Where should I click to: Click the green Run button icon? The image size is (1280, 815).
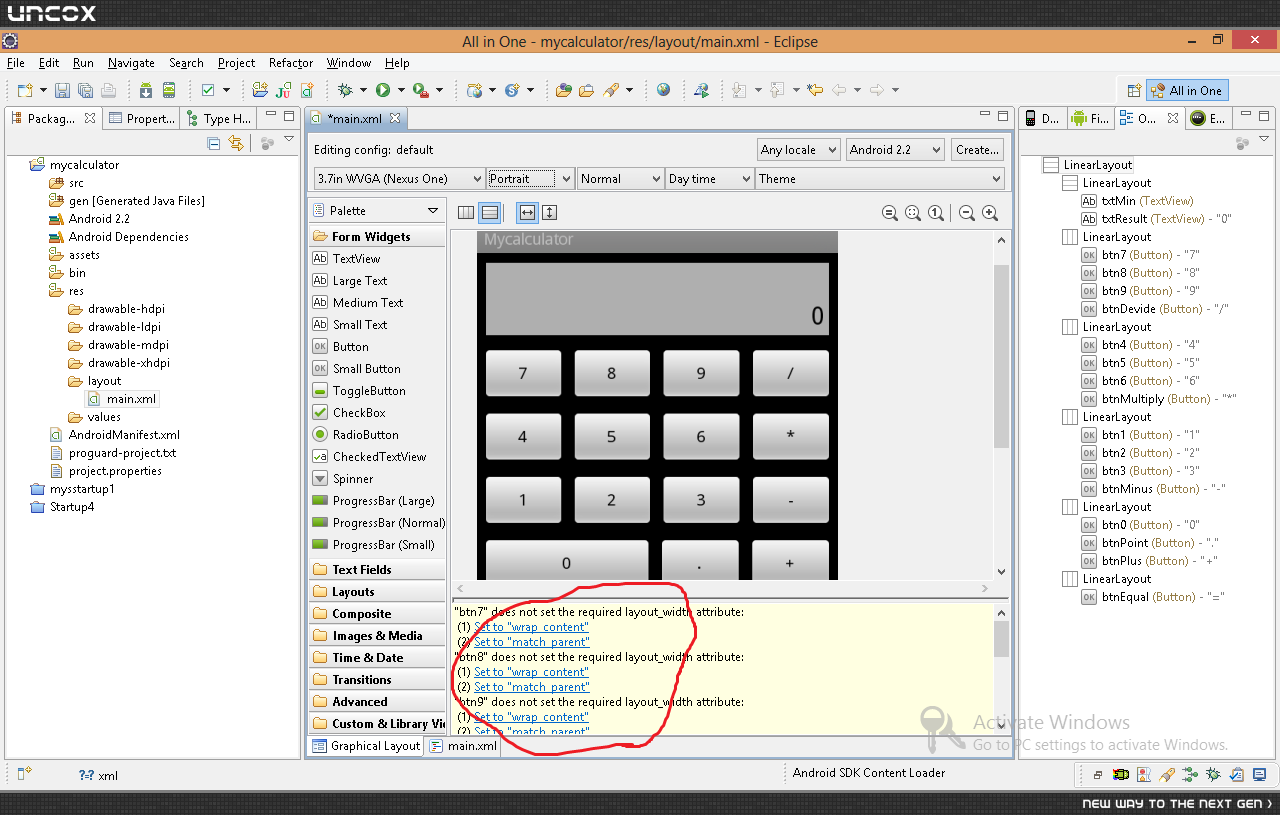pyautogui.click(x=383, y=90)
